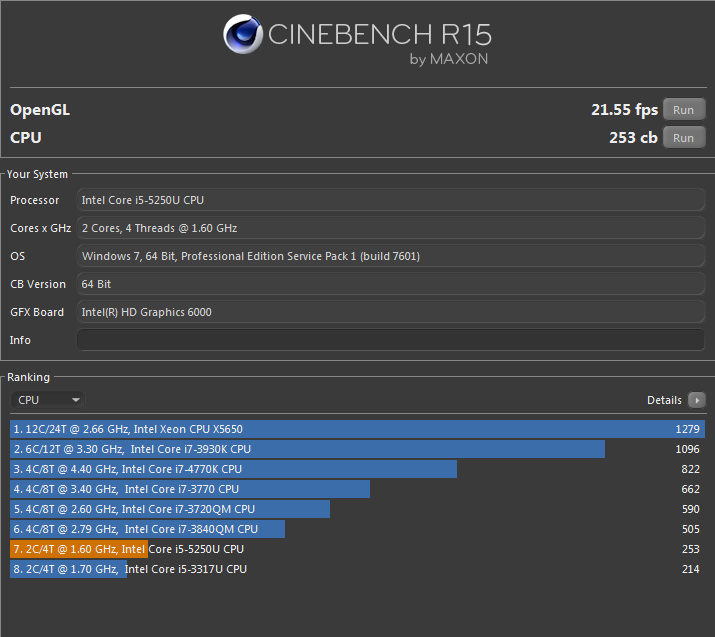Click the Core i7-3840QM ranking row

pos(148,529)
